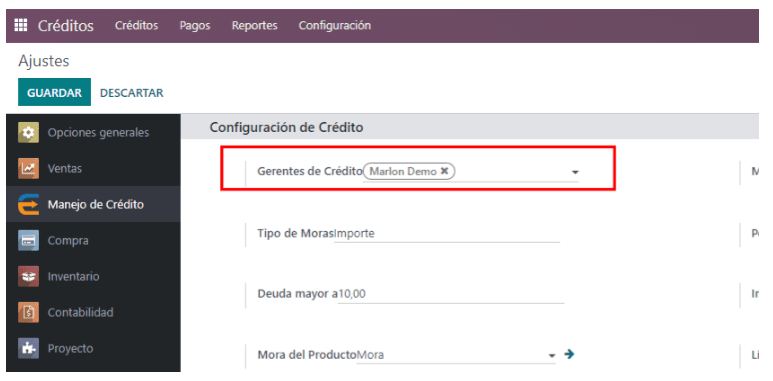Click the Ajustes page title

pyautogui.click(x=44, y=61)
